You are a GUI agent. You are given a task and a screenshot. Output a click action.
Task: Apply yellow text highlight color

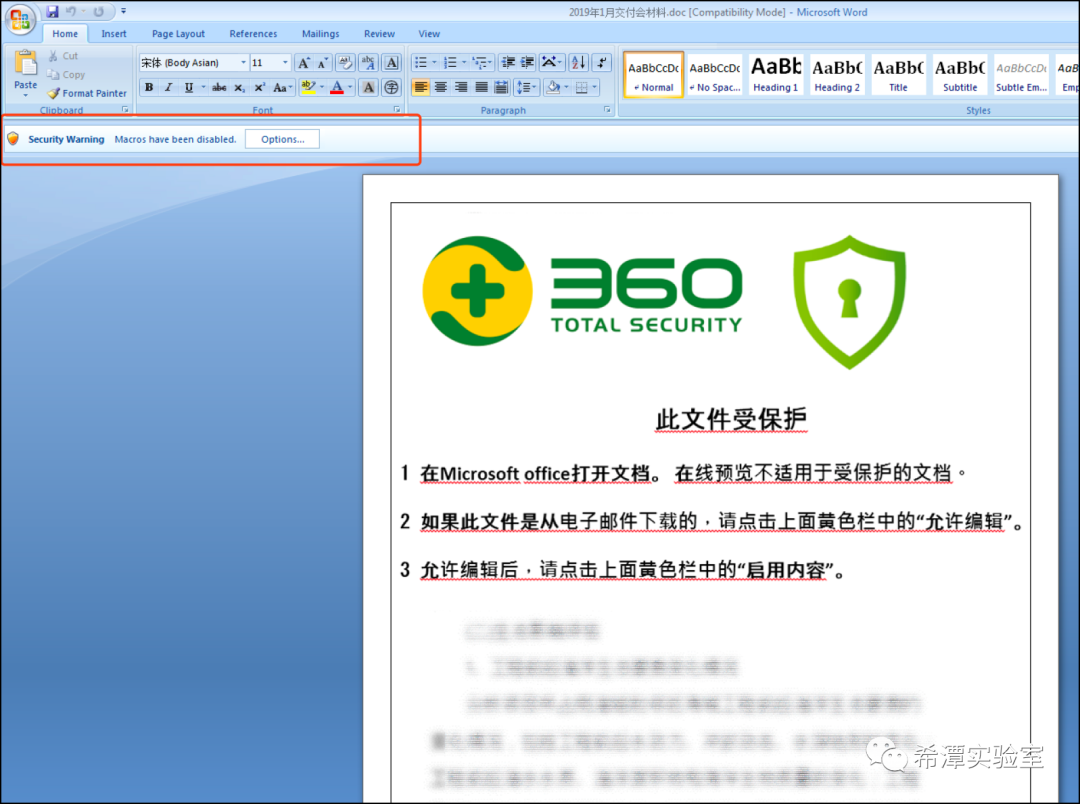pyautogui.click(x=309, y=87)
